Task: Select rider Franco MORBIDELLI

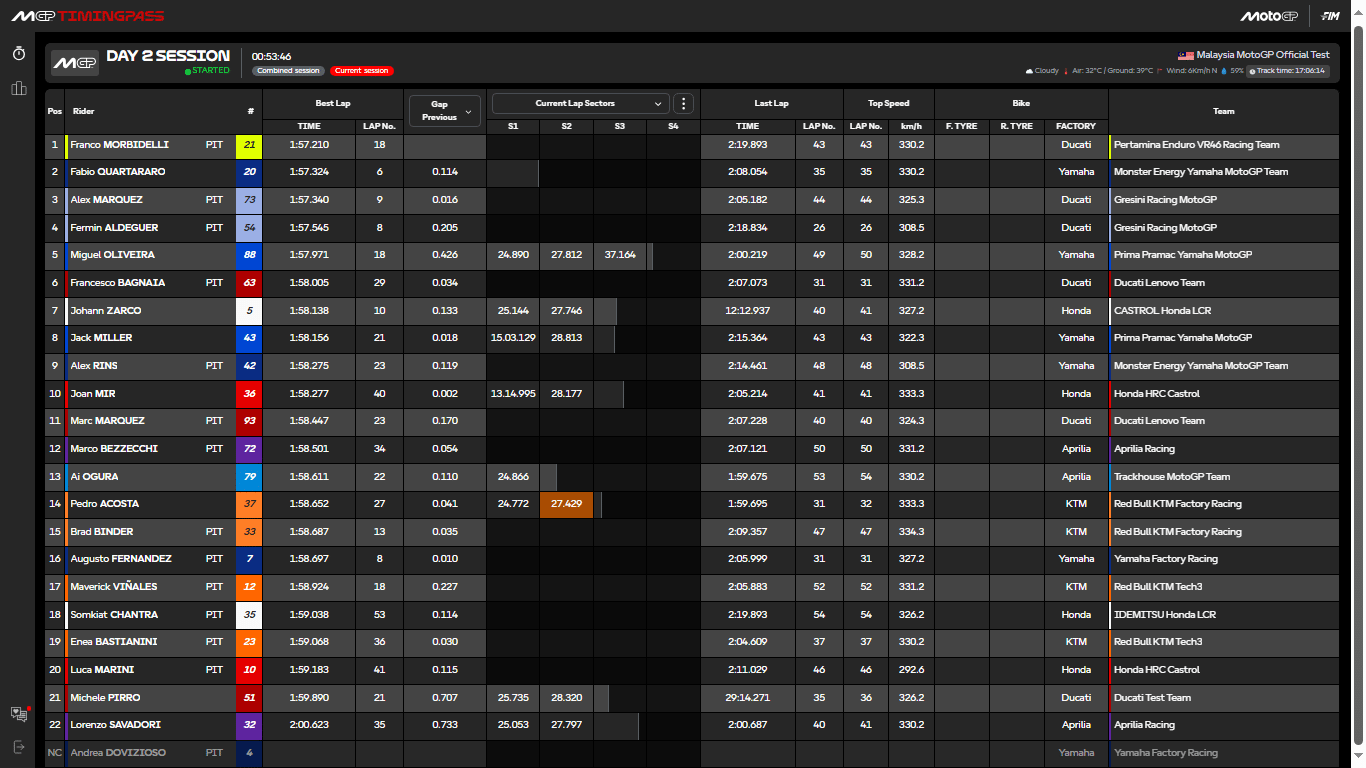Action: (x=119, y=145)
